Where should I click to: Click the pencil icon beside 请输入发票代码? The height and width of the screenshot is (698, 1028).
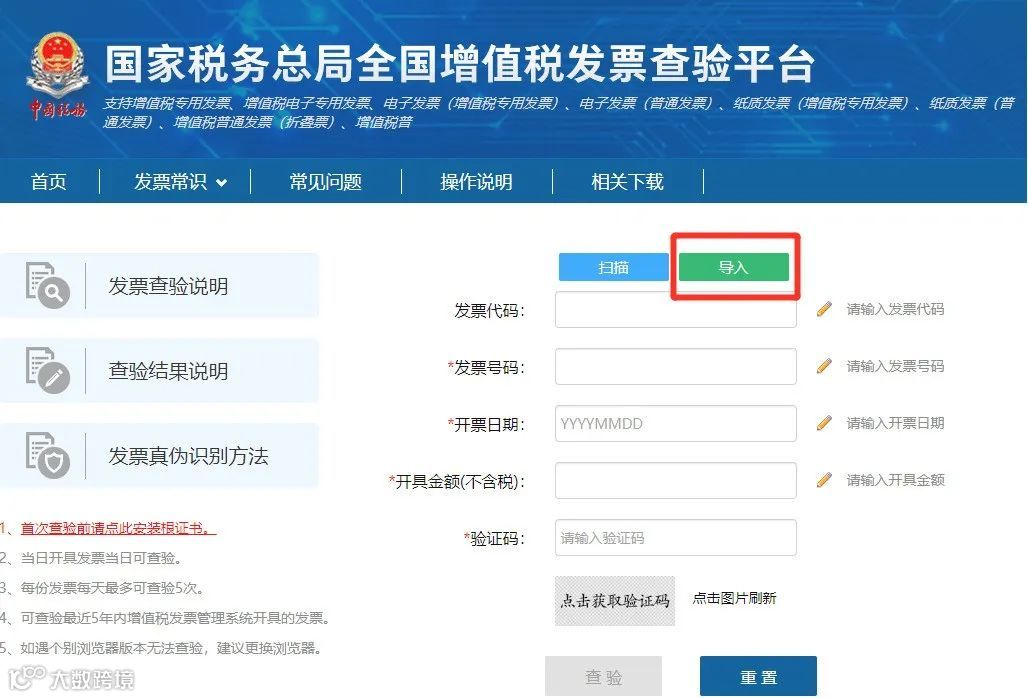pos(824,309)
